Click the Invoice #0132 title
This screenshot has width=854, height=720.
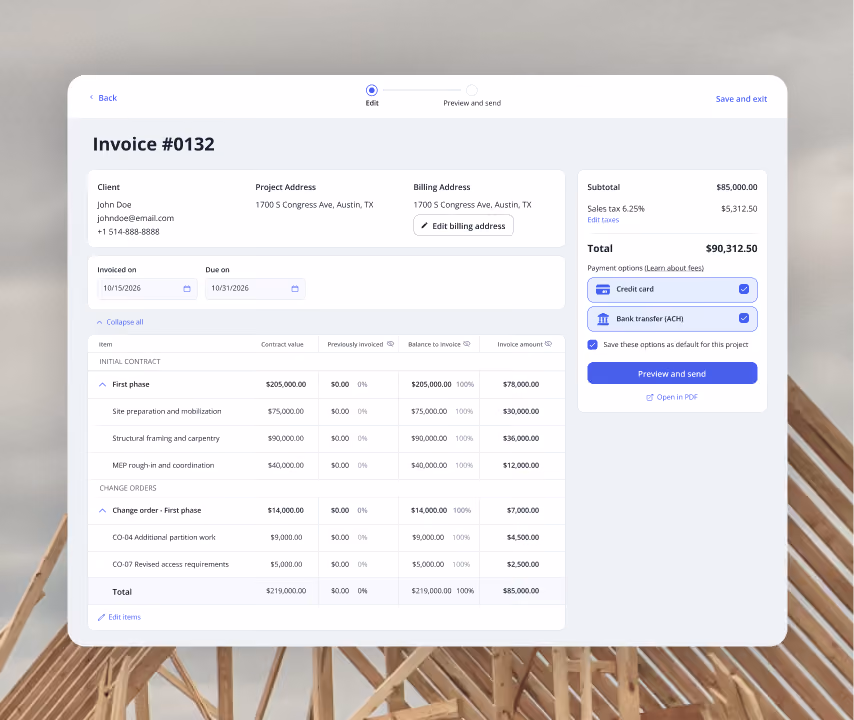154,145
